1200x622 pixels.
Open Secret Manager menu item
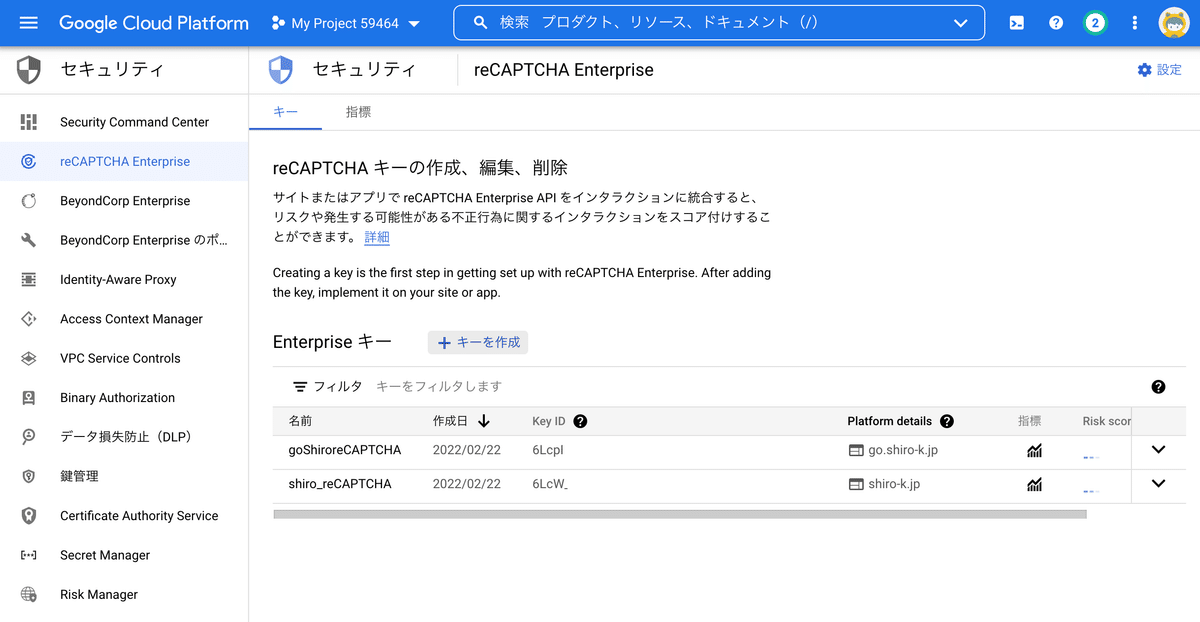coord(105,555)
